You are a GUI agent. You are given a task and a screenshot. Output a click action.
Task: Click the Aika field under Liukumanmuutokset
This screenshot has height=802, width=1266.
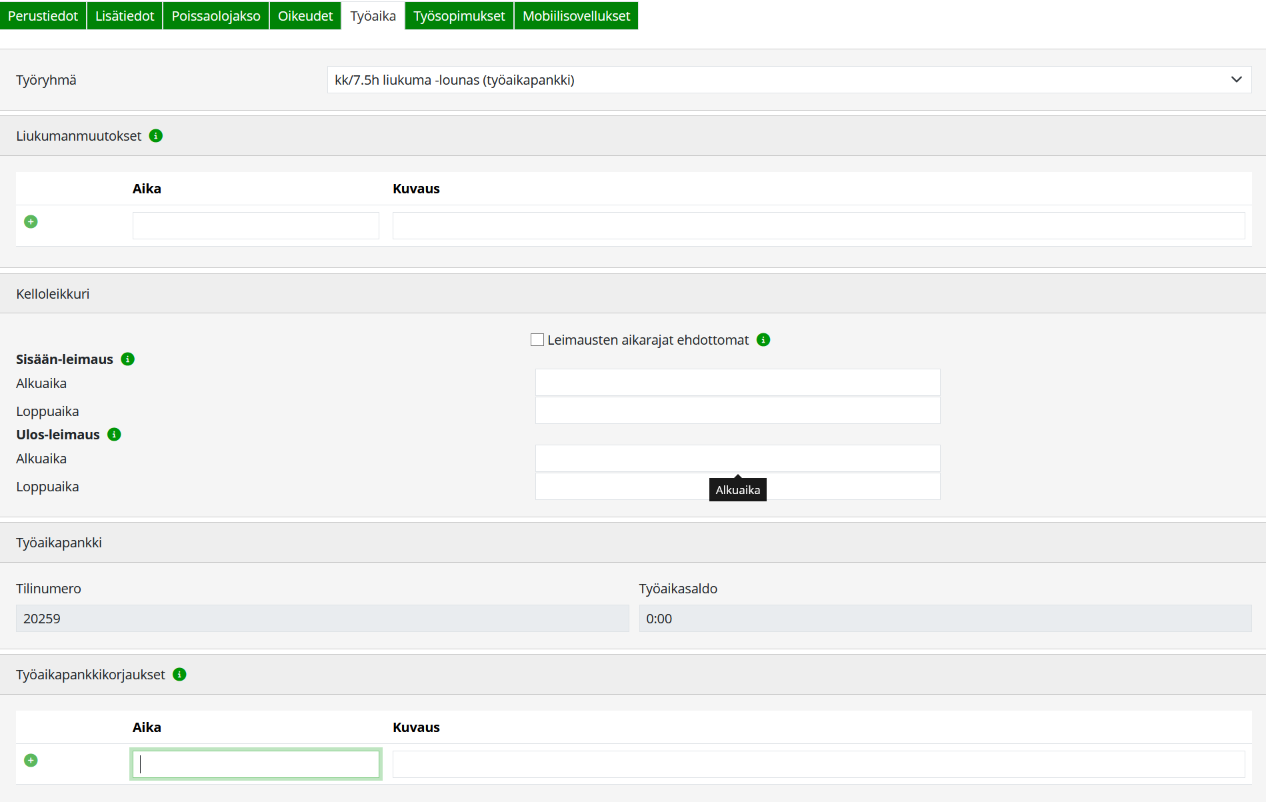tap(256, 225)
